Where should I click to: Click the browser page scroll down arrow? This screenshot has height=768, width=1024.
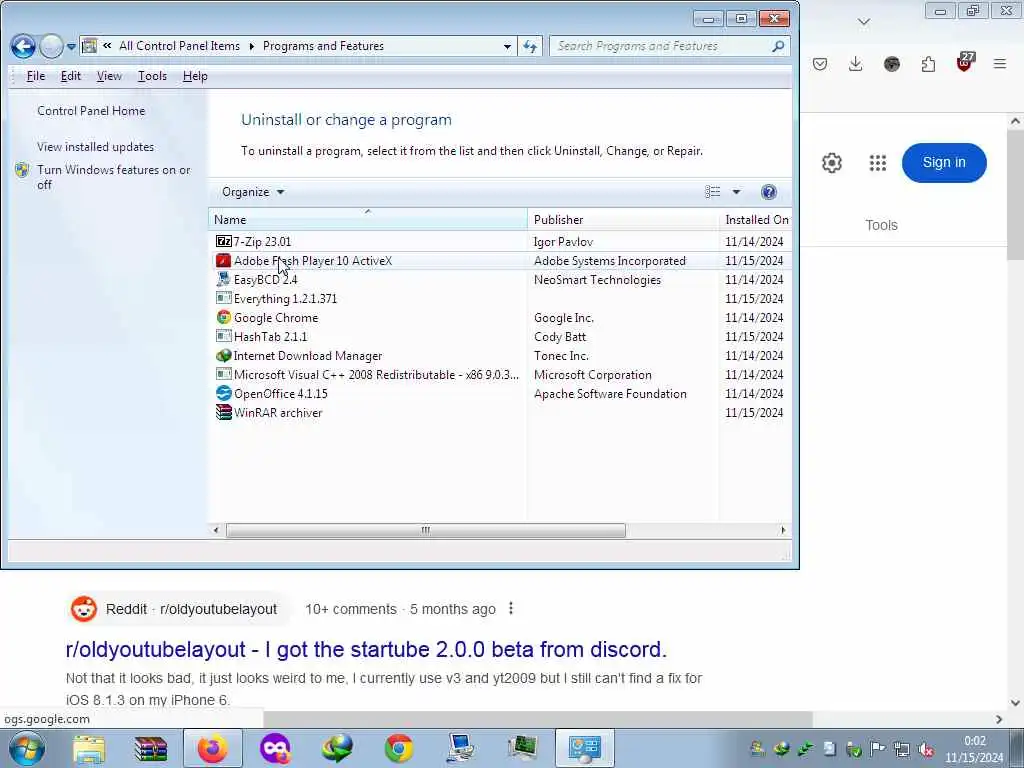point(1015,703)
